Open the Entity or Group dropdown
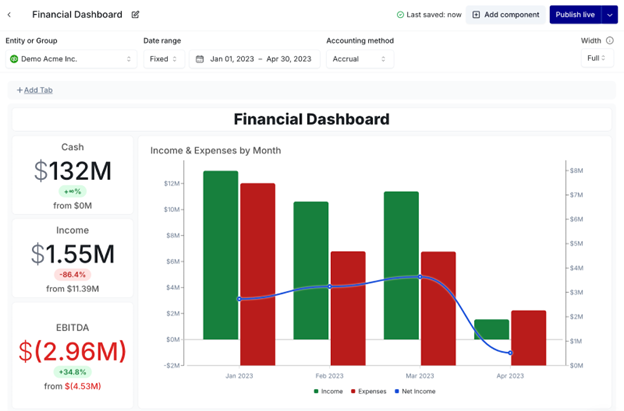624x411 pixels. click(x=71, y=59)
